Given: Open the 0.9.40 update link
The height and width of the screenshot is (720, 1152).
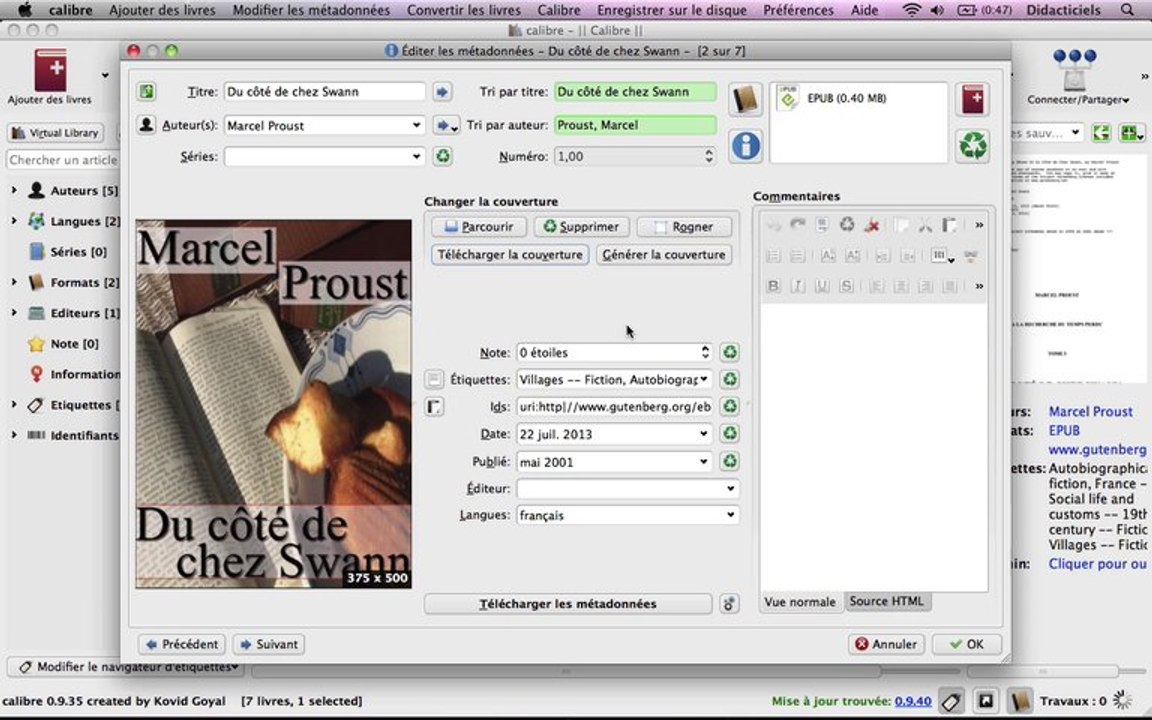Looking at the screenshot, I should tap(912, 701).
